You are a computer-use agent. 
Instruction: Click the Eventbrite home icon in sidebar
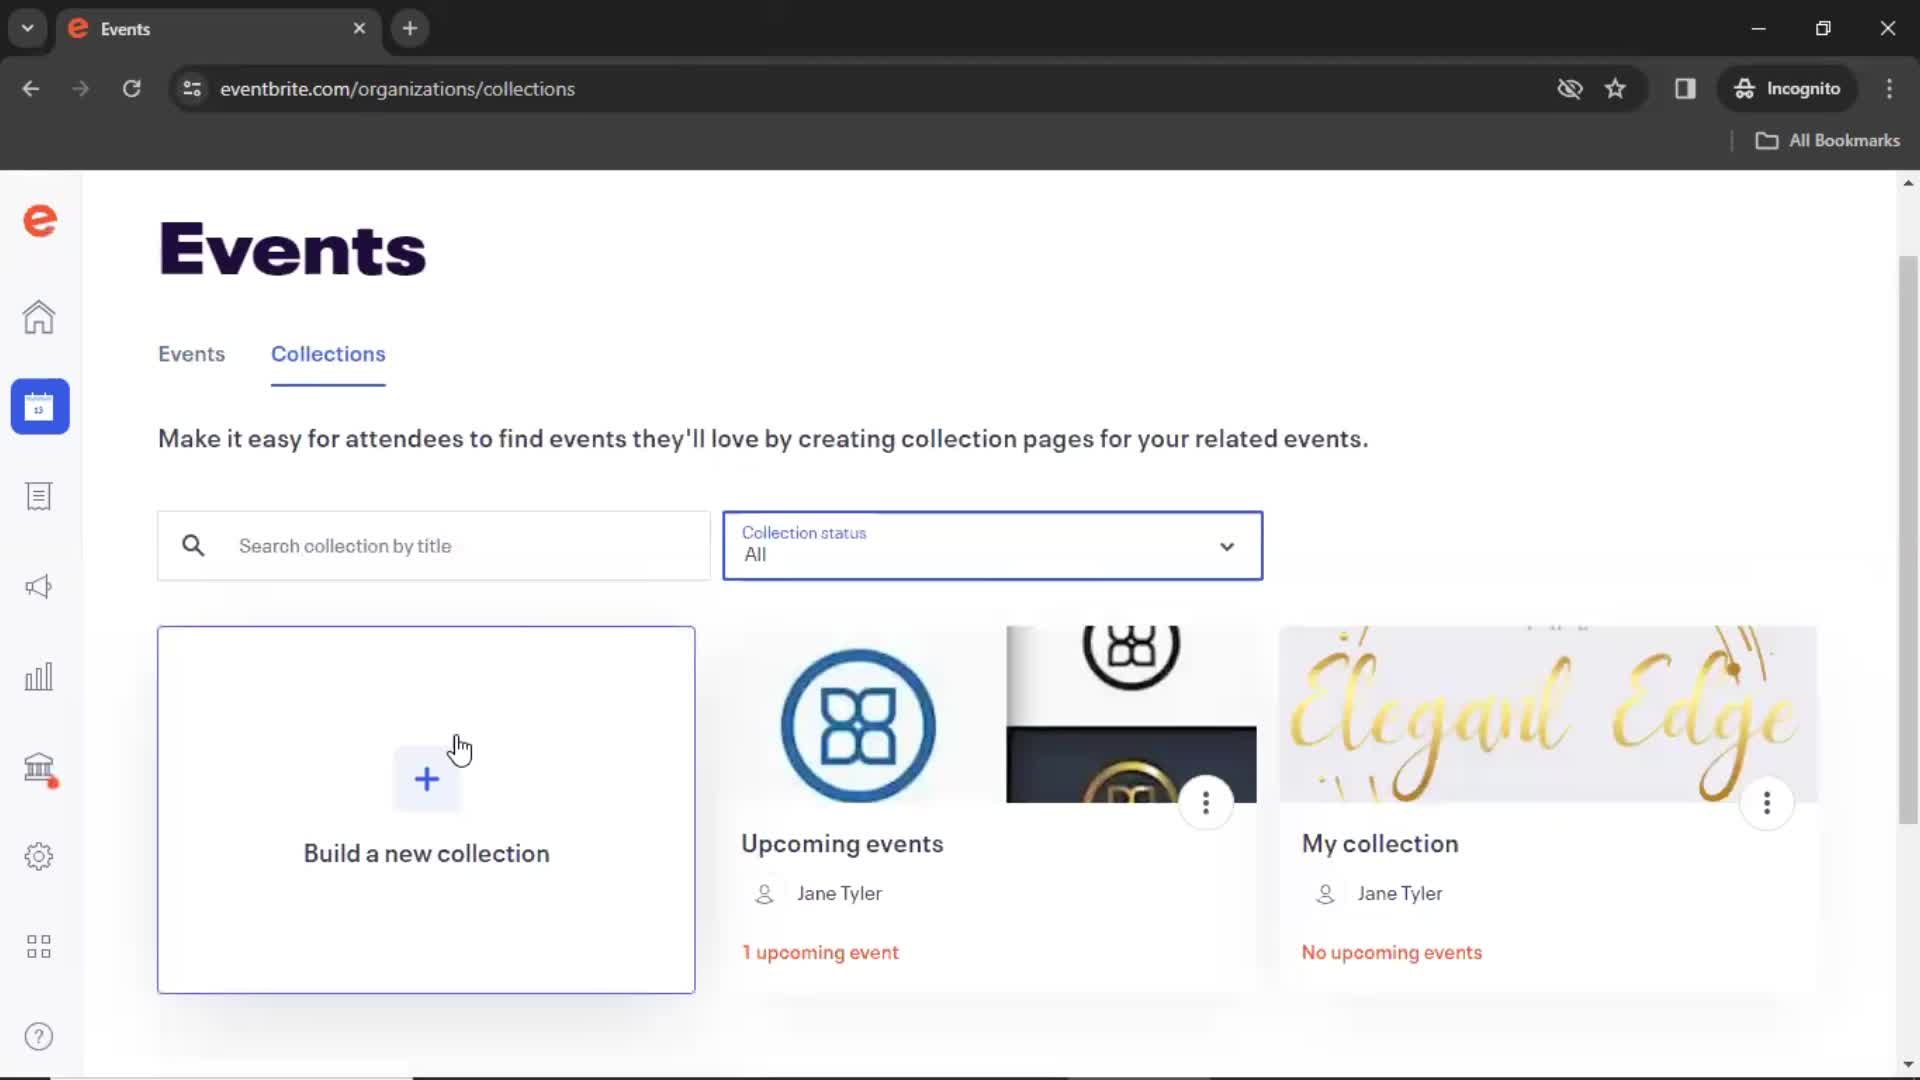(38, 316)
